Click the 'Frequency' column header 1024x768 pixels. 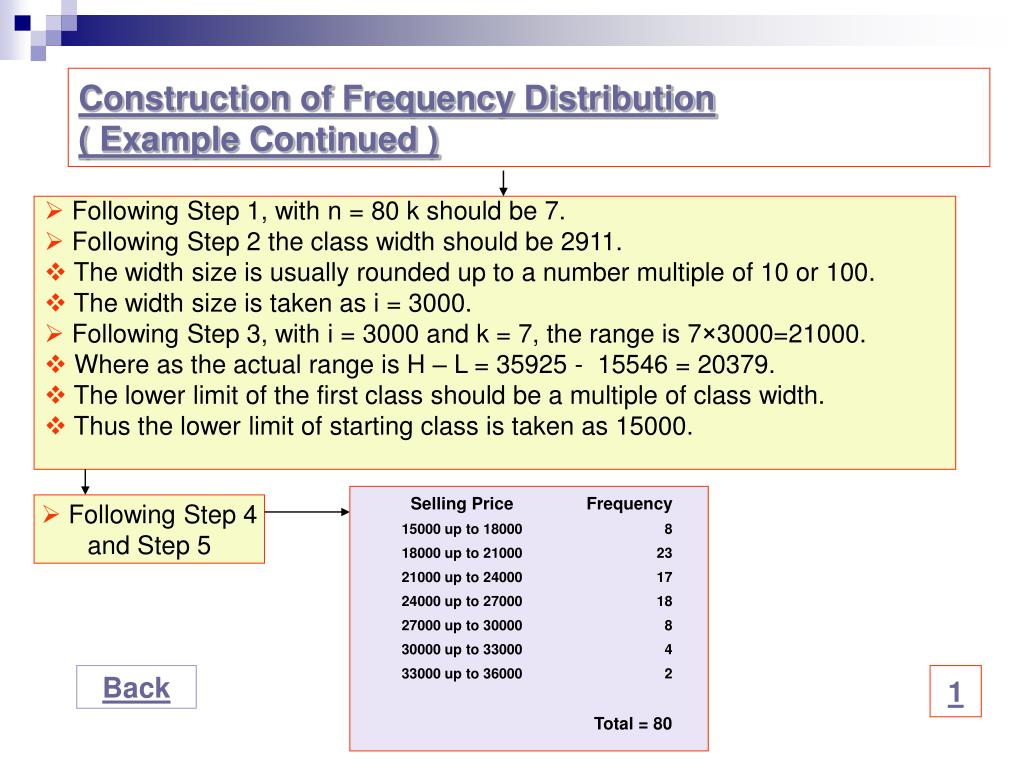pos(629,504)
